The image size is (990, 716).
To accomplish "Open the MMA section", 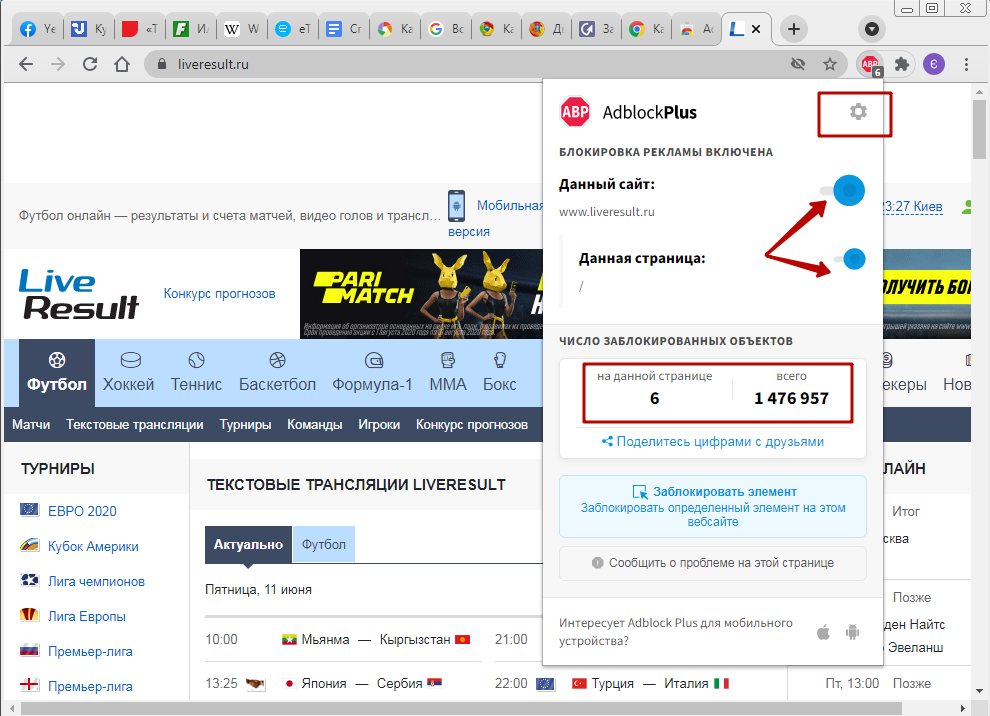I will coord(448,373).
